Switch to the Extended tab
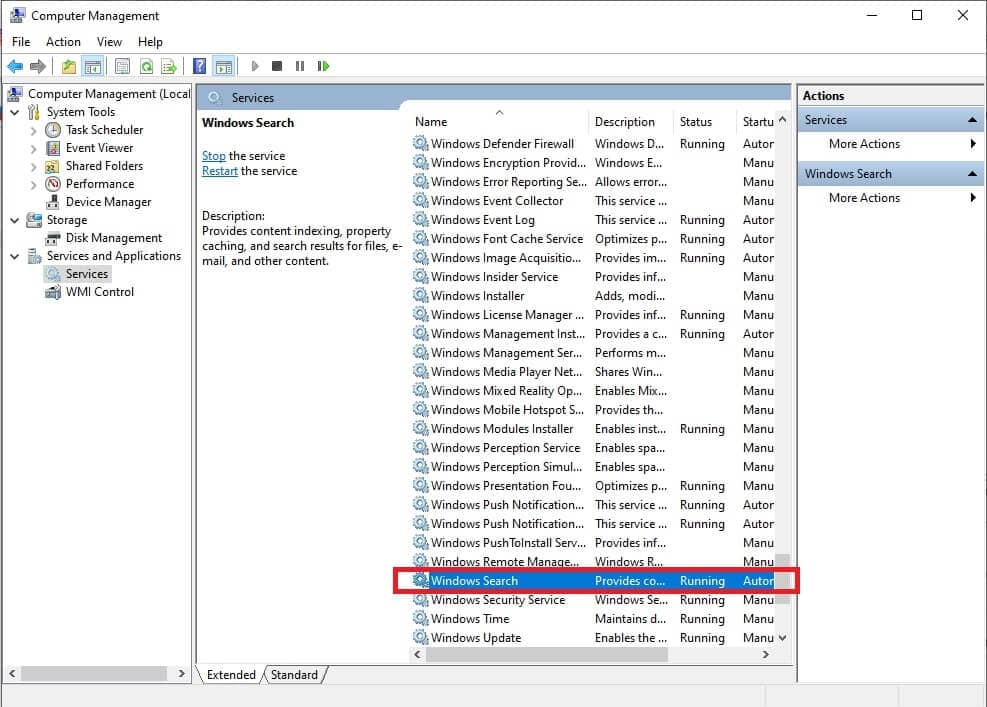The height and width of the screenshot is (707, 987). [231, 675]
